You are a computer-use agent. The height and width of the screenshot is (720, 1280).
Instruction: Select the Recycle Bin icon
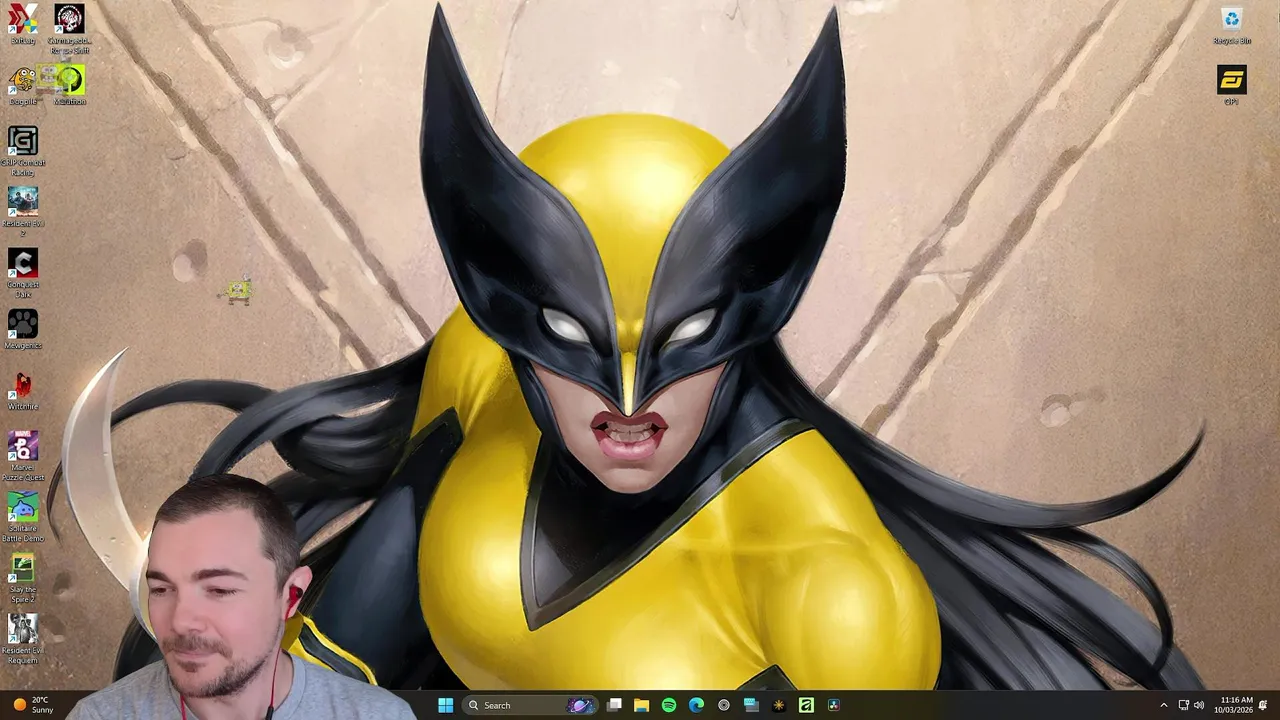pyautogui.click(x=1231, y=26)
